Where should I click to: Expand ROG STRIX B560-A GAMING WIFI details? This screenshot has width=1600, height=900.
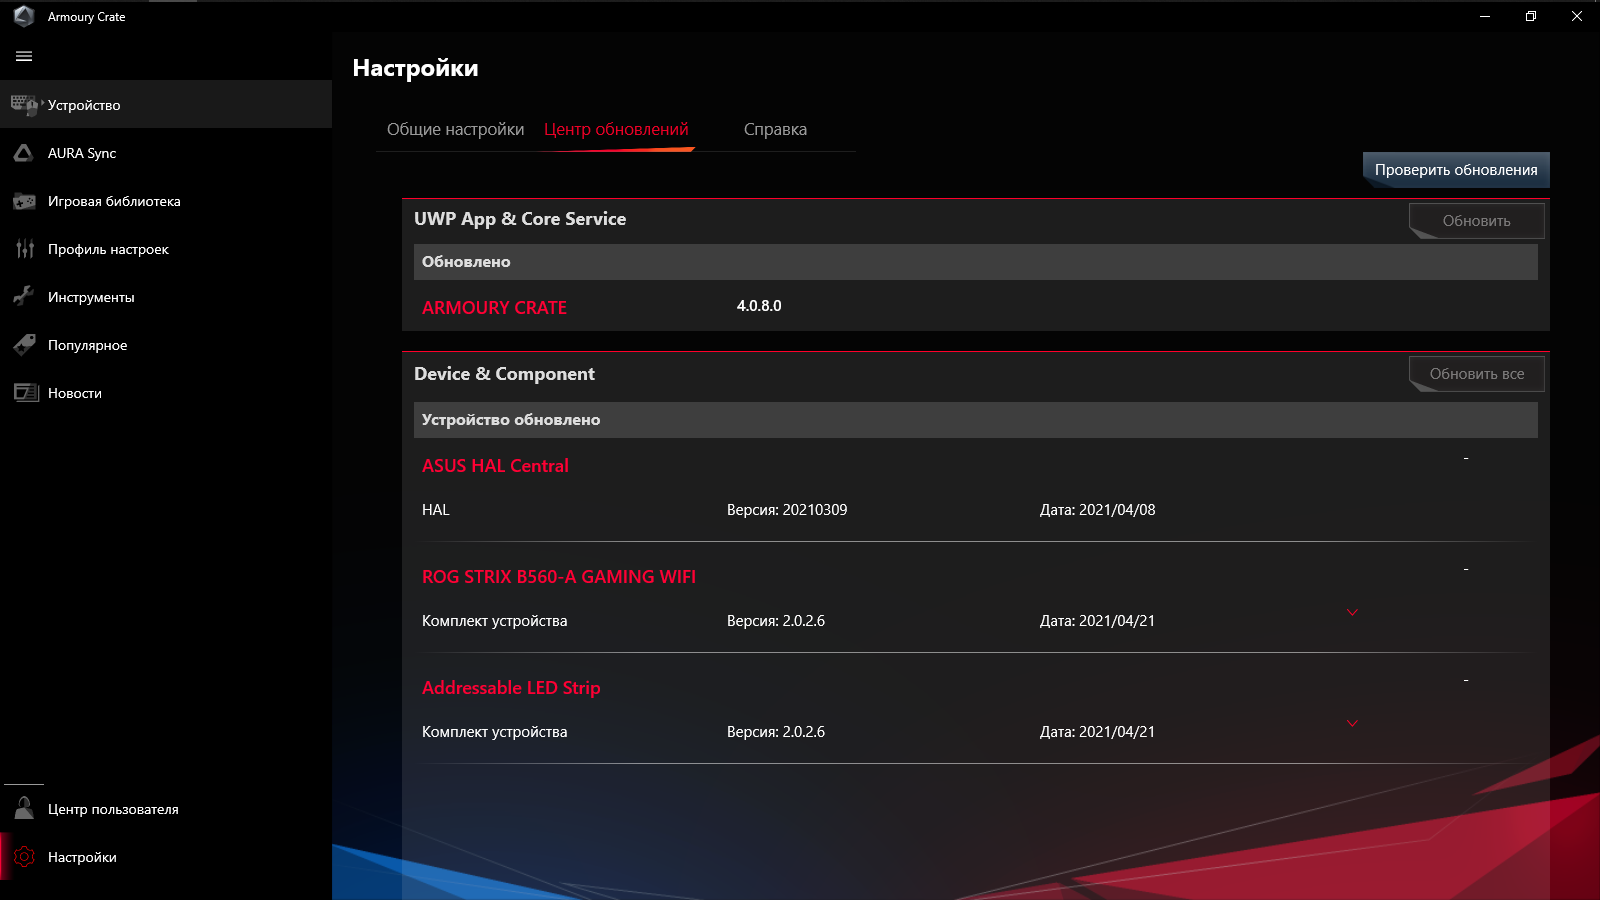click(x=1352, y=612)
